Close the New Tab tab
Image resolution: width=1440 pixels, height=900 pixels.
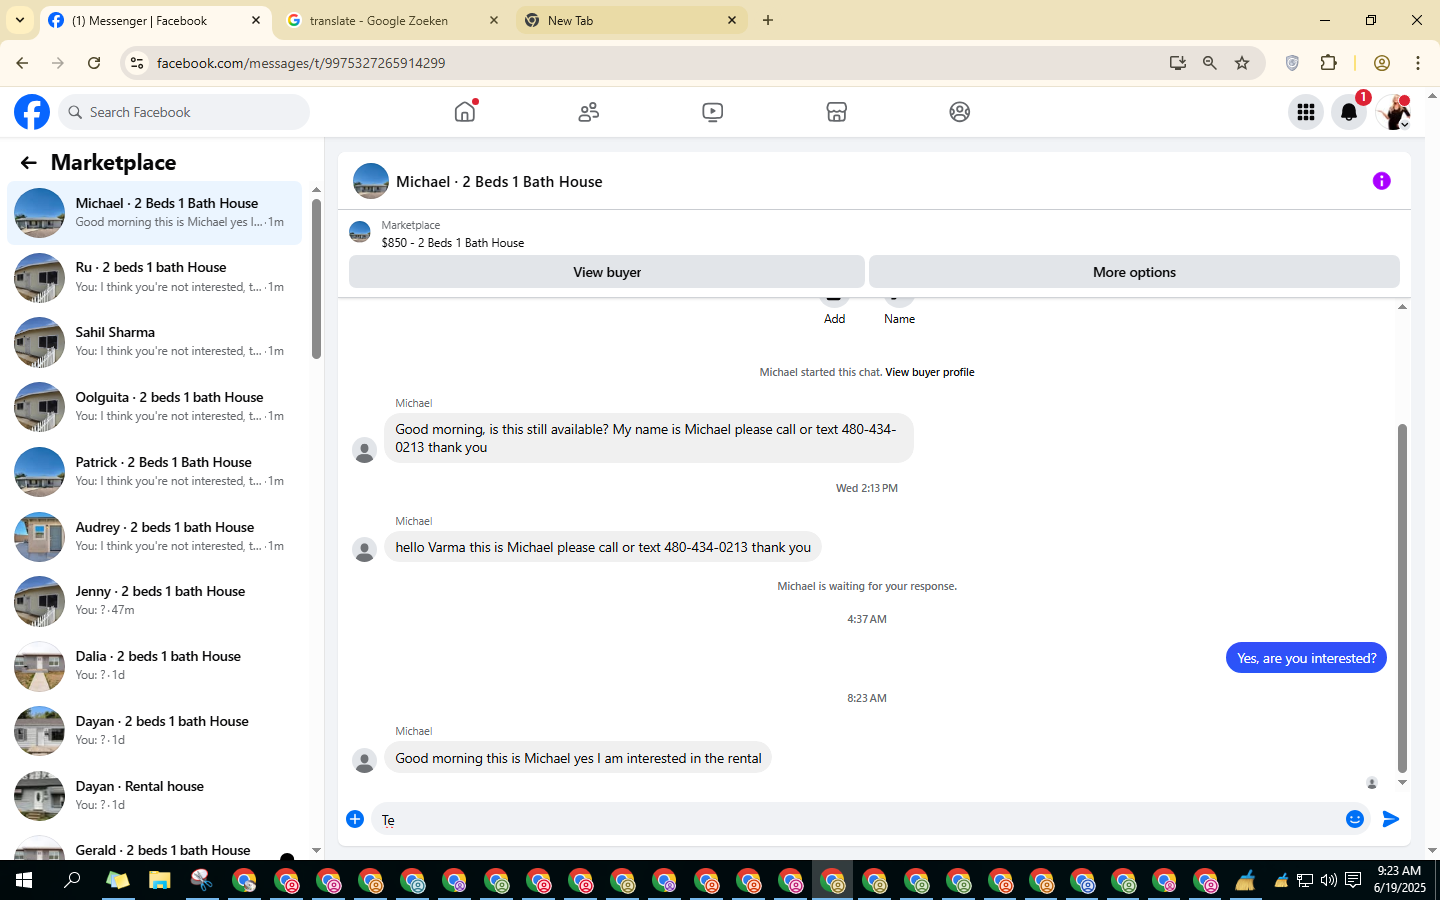coord(732,20)
